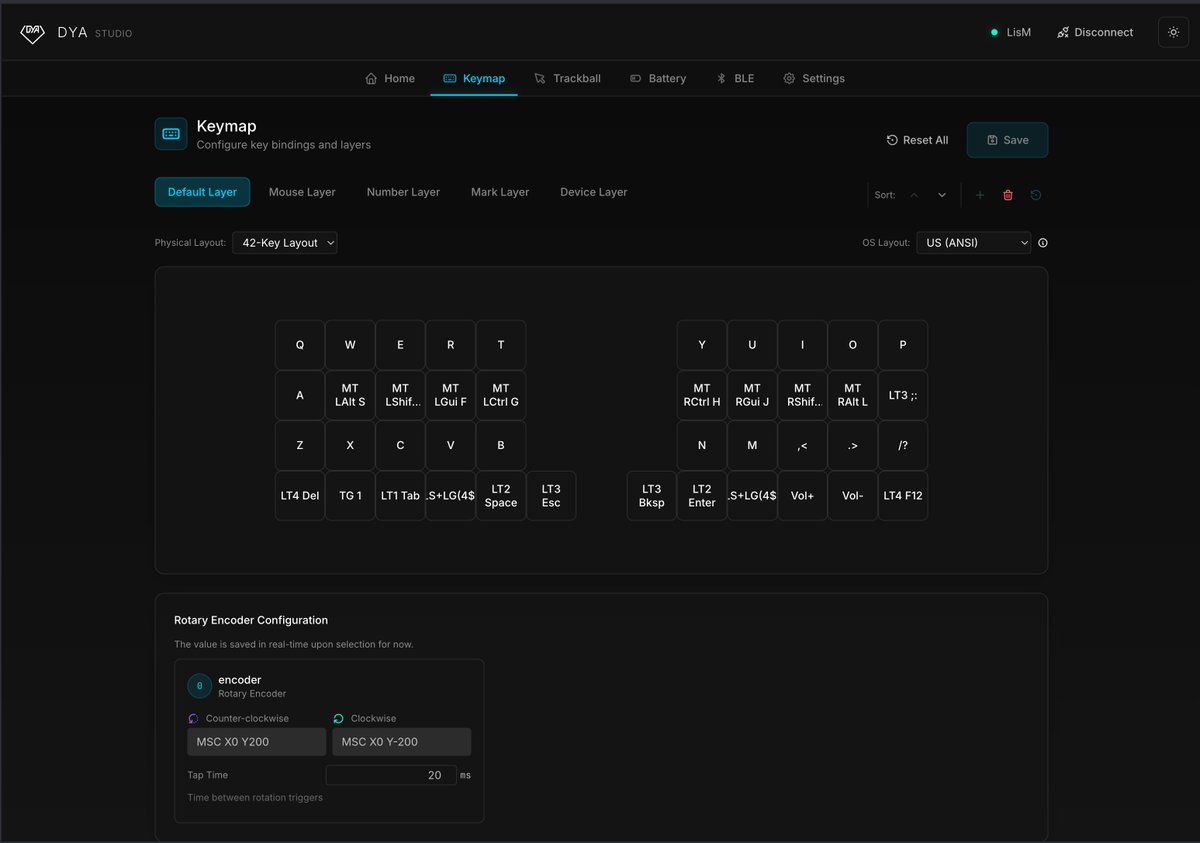Select the LT3 ;: key
Viewport: 1200px width, 843px height.
click(x=903, y=395)
